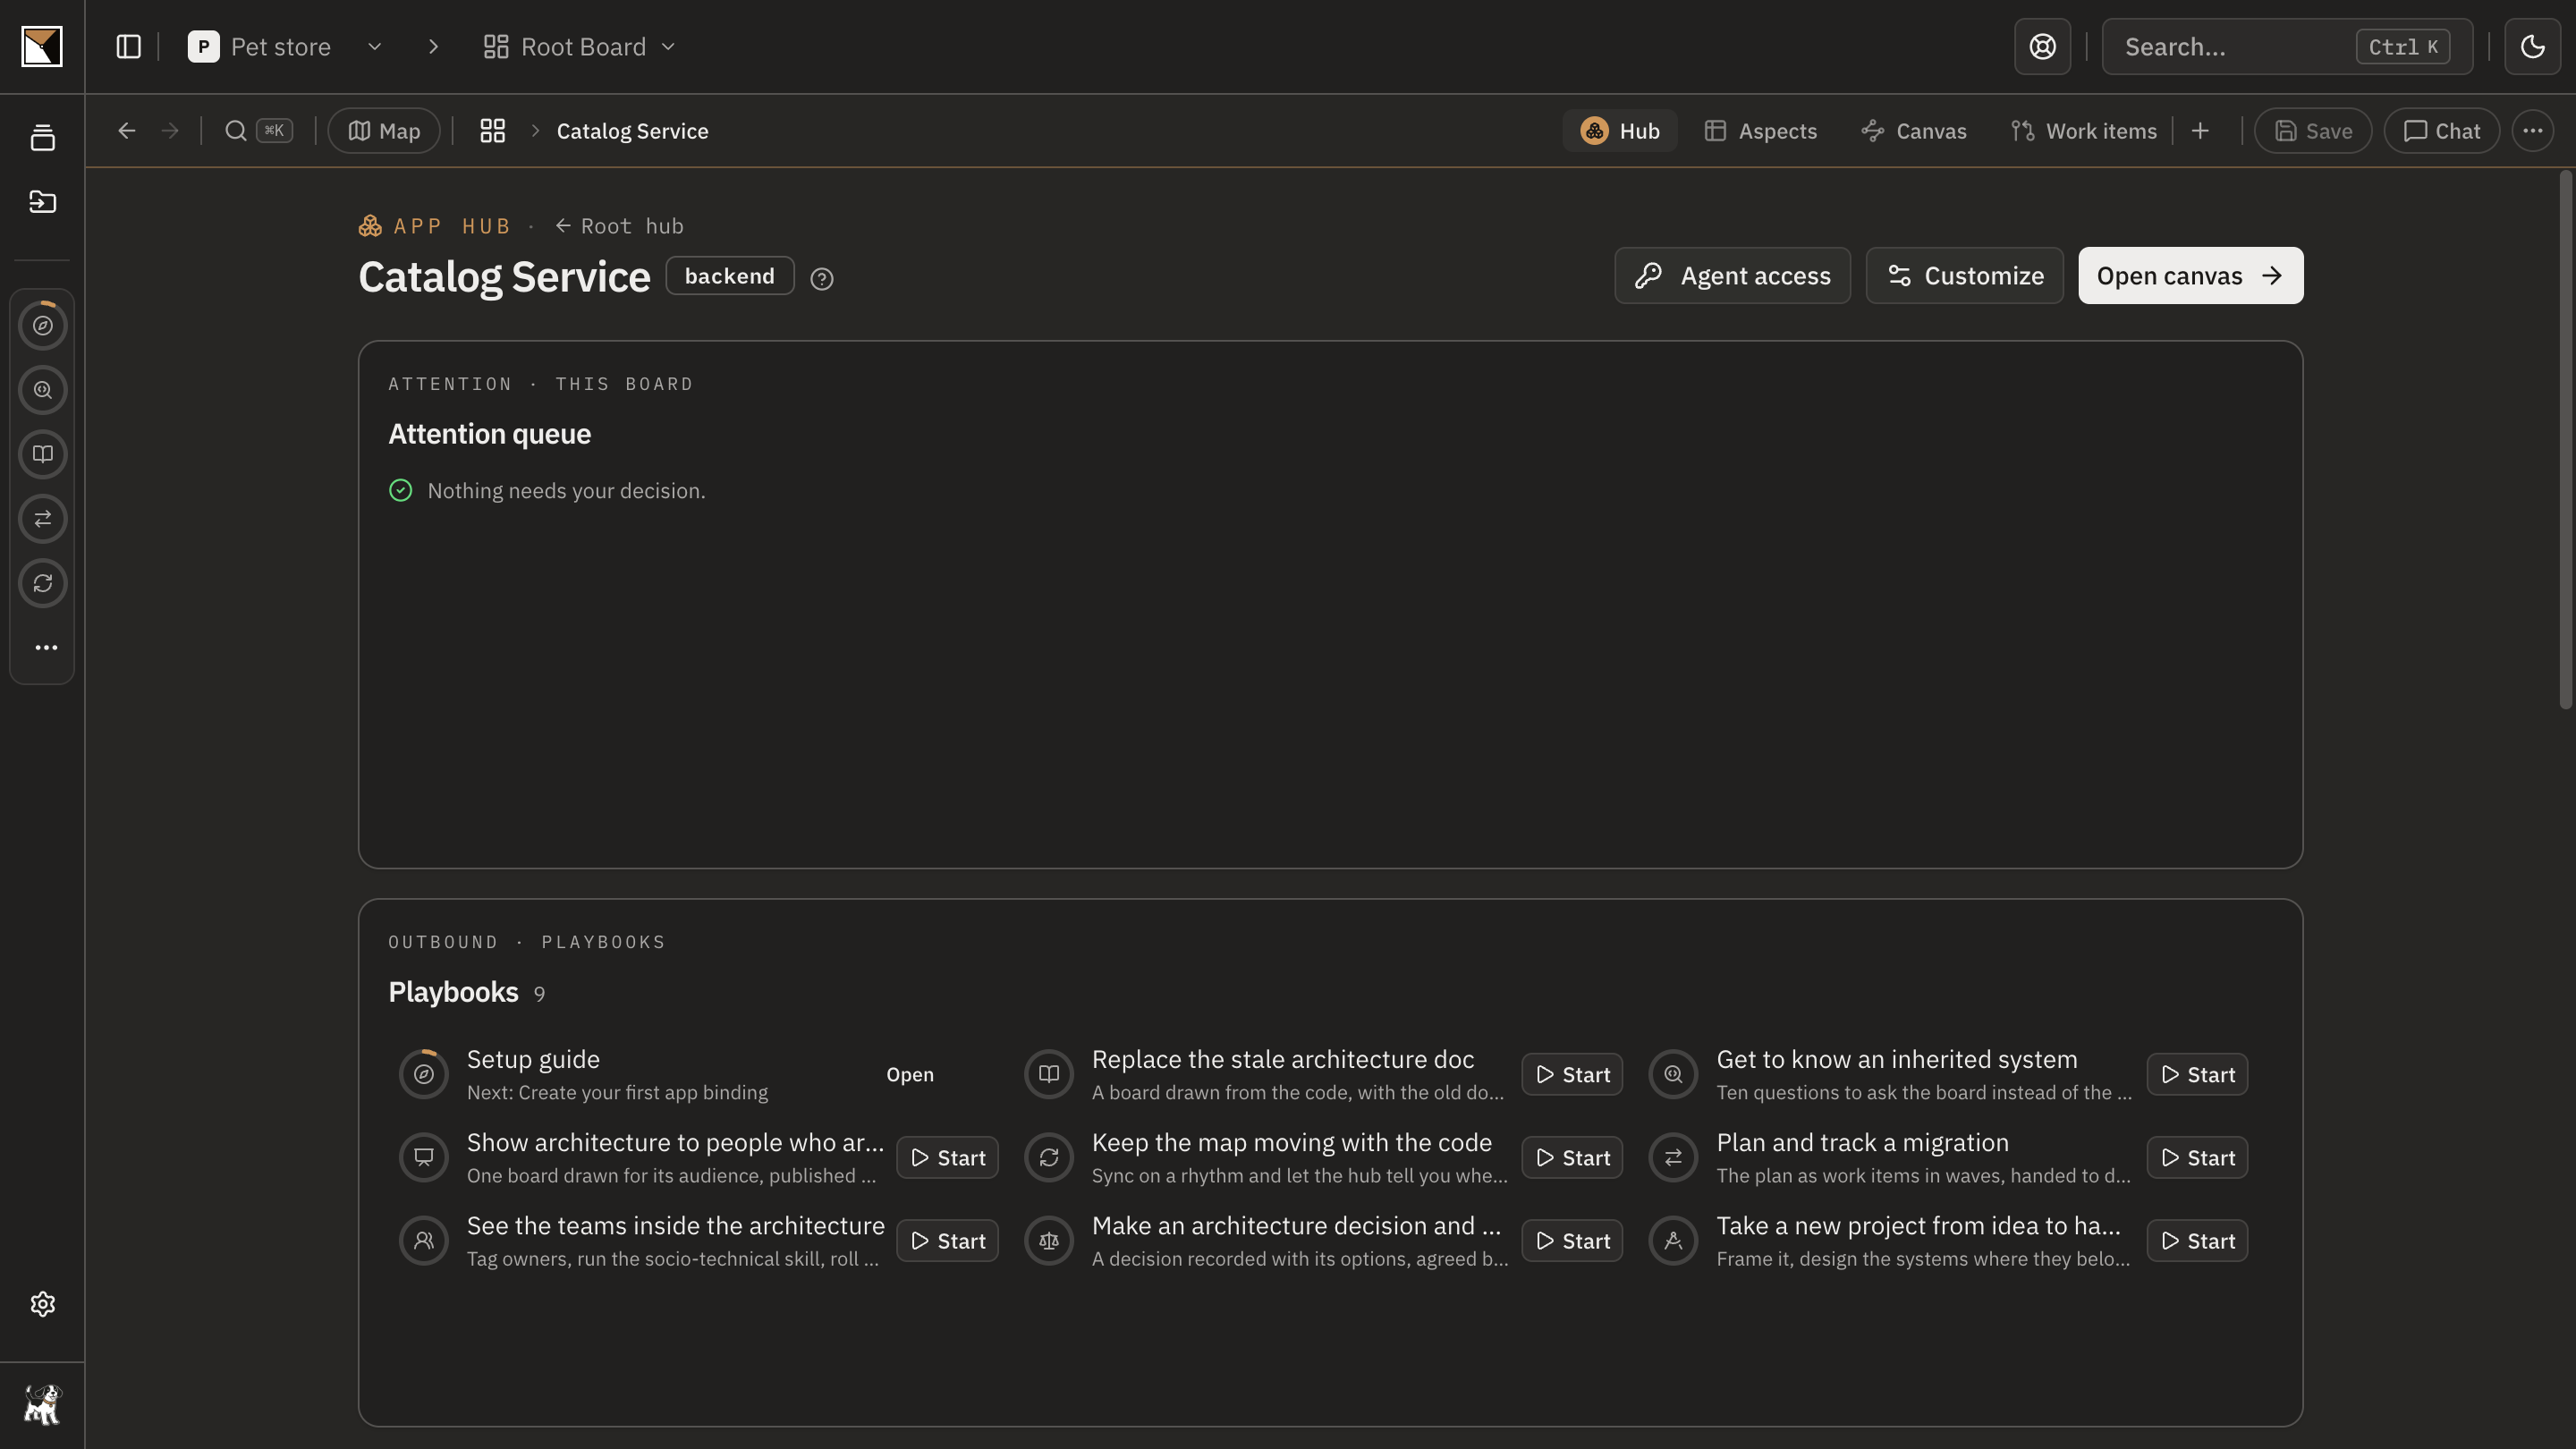Click the breadcrumb chevron after Pet store
Screen dimensions: 2576x1449
tap(433, 47)
